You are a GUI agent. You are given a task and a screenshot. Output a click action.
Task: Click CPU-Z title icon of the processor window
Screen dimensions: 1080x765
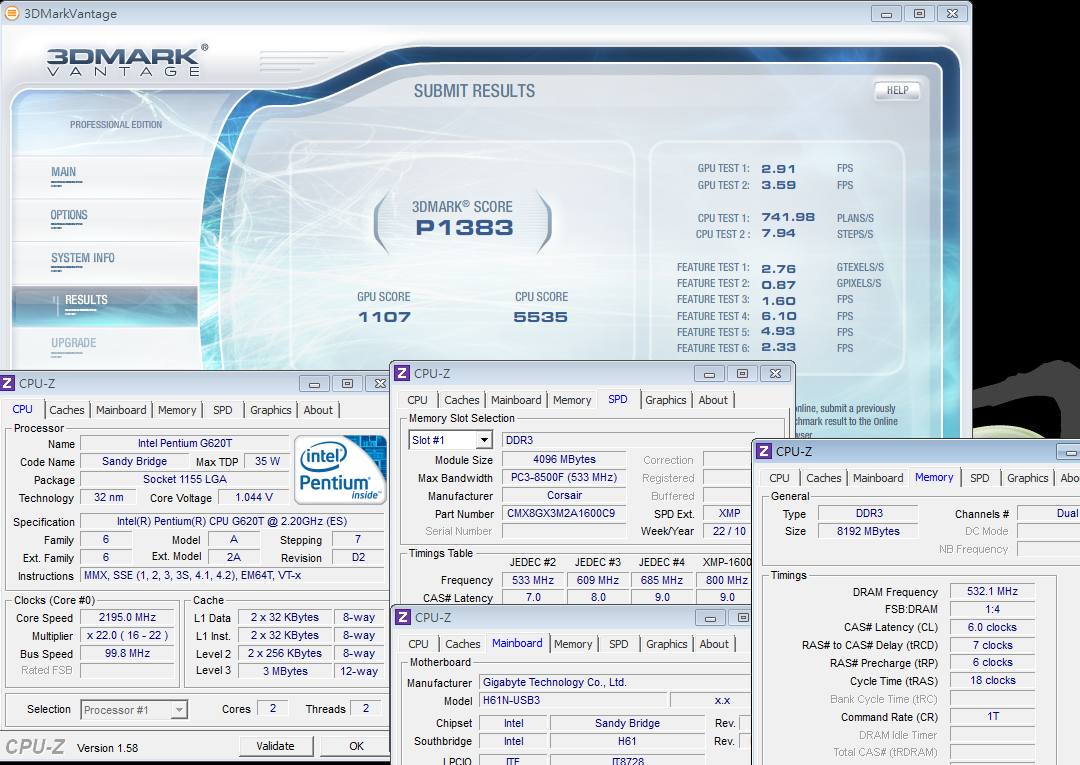point(8,383)
